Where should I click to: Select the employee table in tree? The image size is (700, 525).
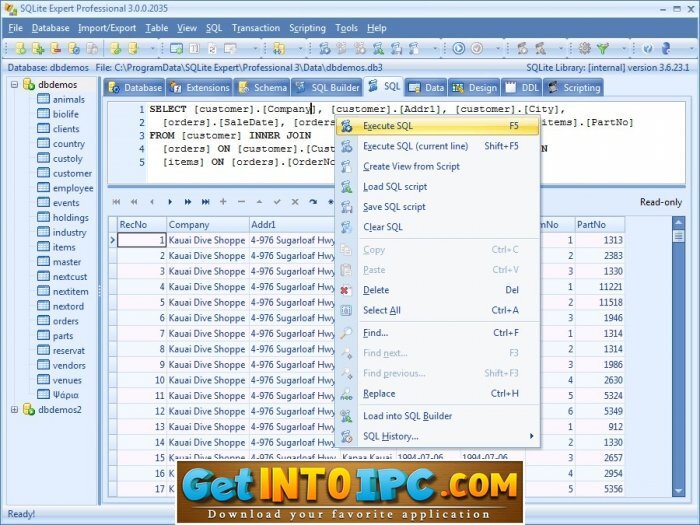click(x=73, y=188)
